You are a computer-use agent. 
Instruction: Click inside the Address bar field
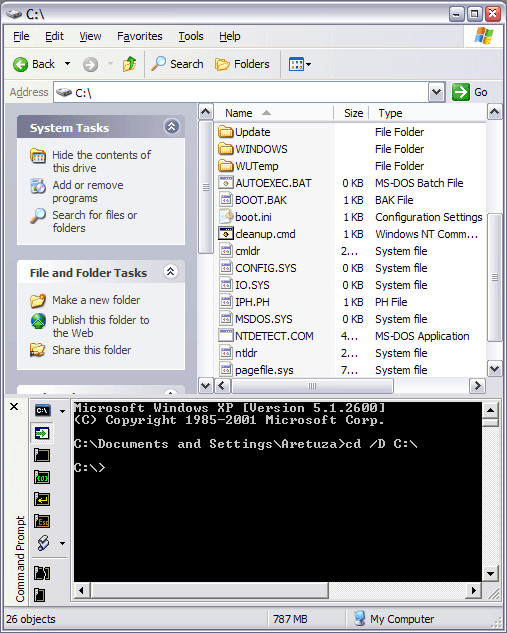click(x=241, y=92)
